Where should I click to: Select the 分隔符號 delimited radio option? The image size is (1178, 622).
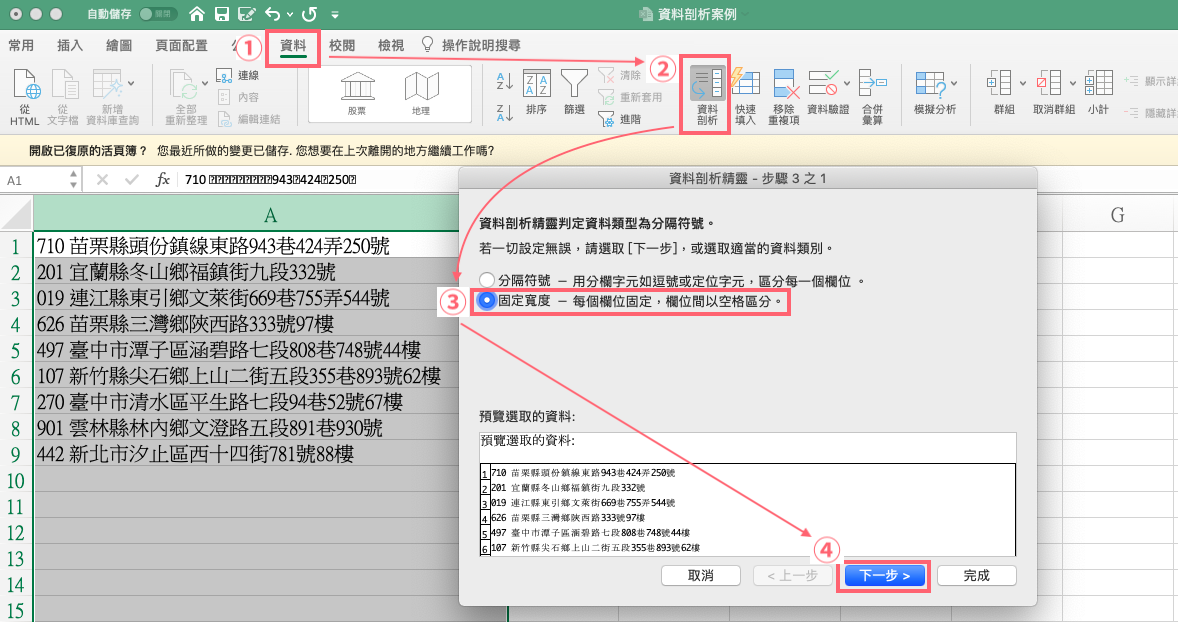pos(487,280)
